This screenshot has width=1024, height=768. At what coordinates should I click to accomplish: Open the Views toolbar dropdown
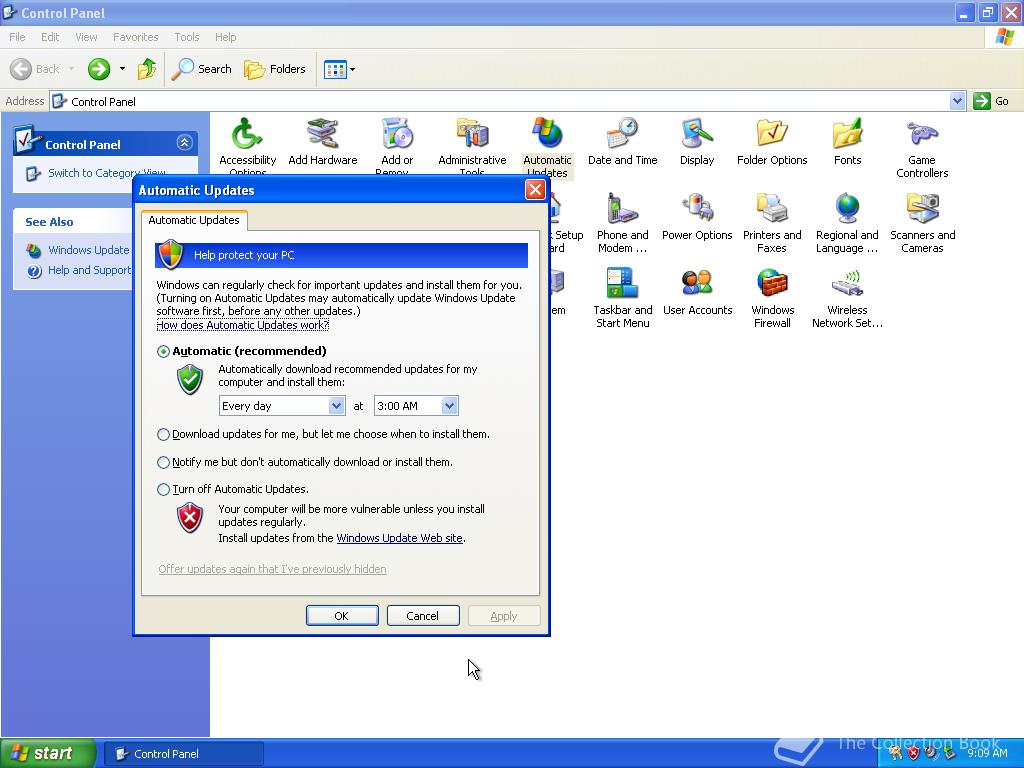click(339, 69)
